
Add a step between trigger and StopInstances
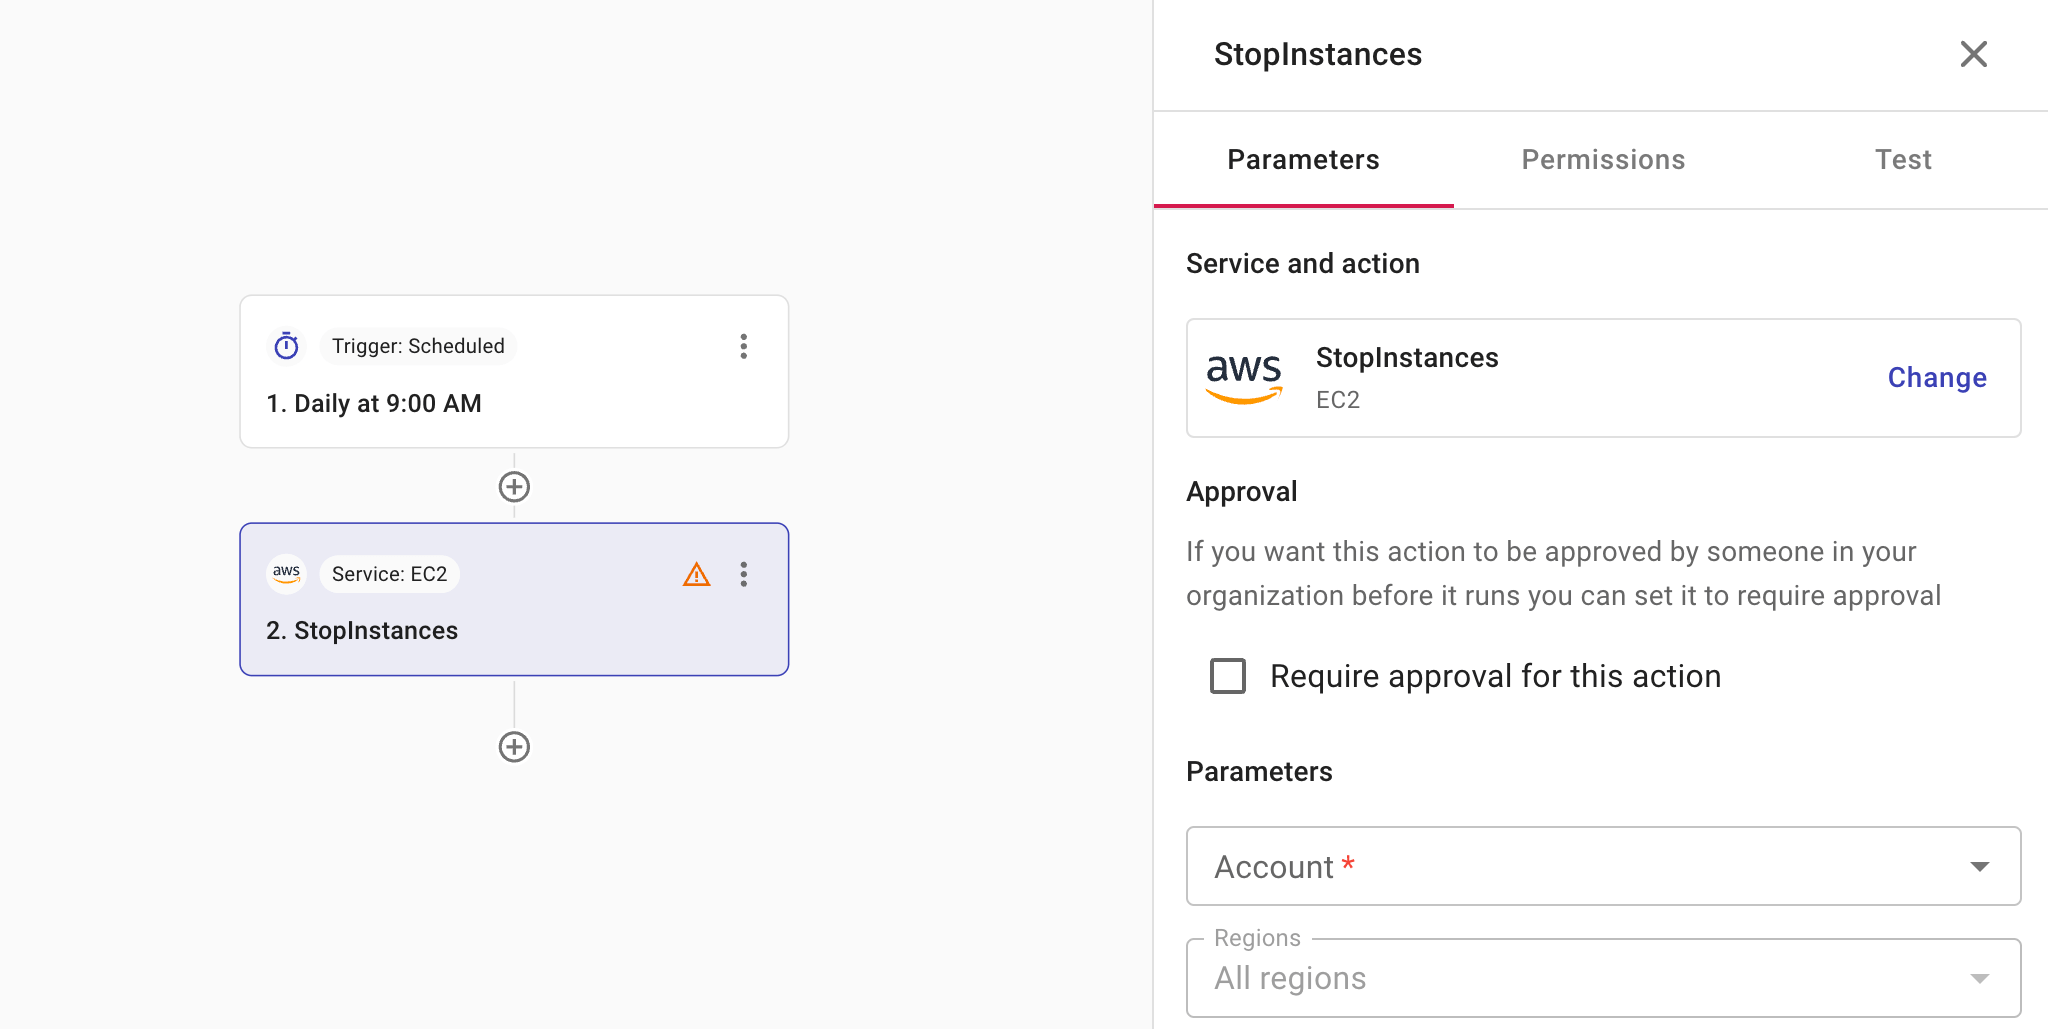click(514, 487)
